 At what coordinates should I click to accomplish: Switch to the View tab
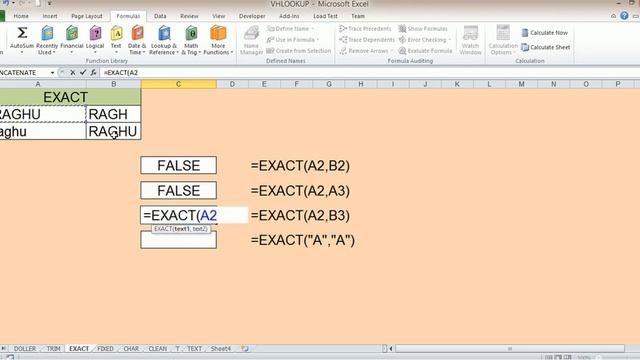[218, 16]
